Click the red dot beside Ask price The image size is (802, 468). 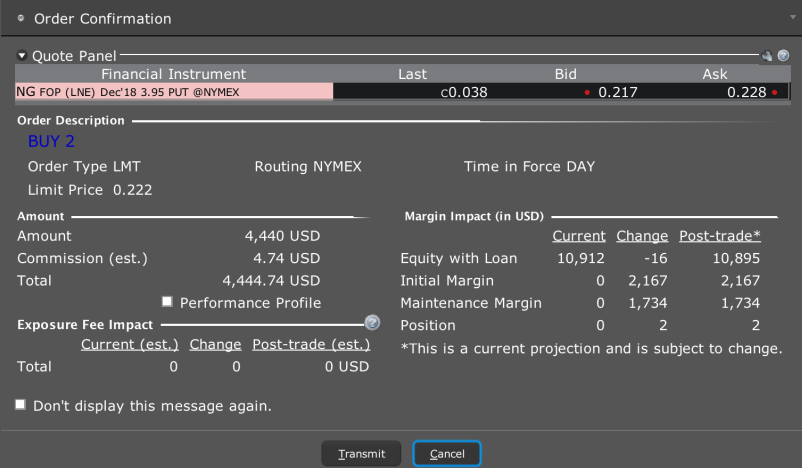pos(775,93)
